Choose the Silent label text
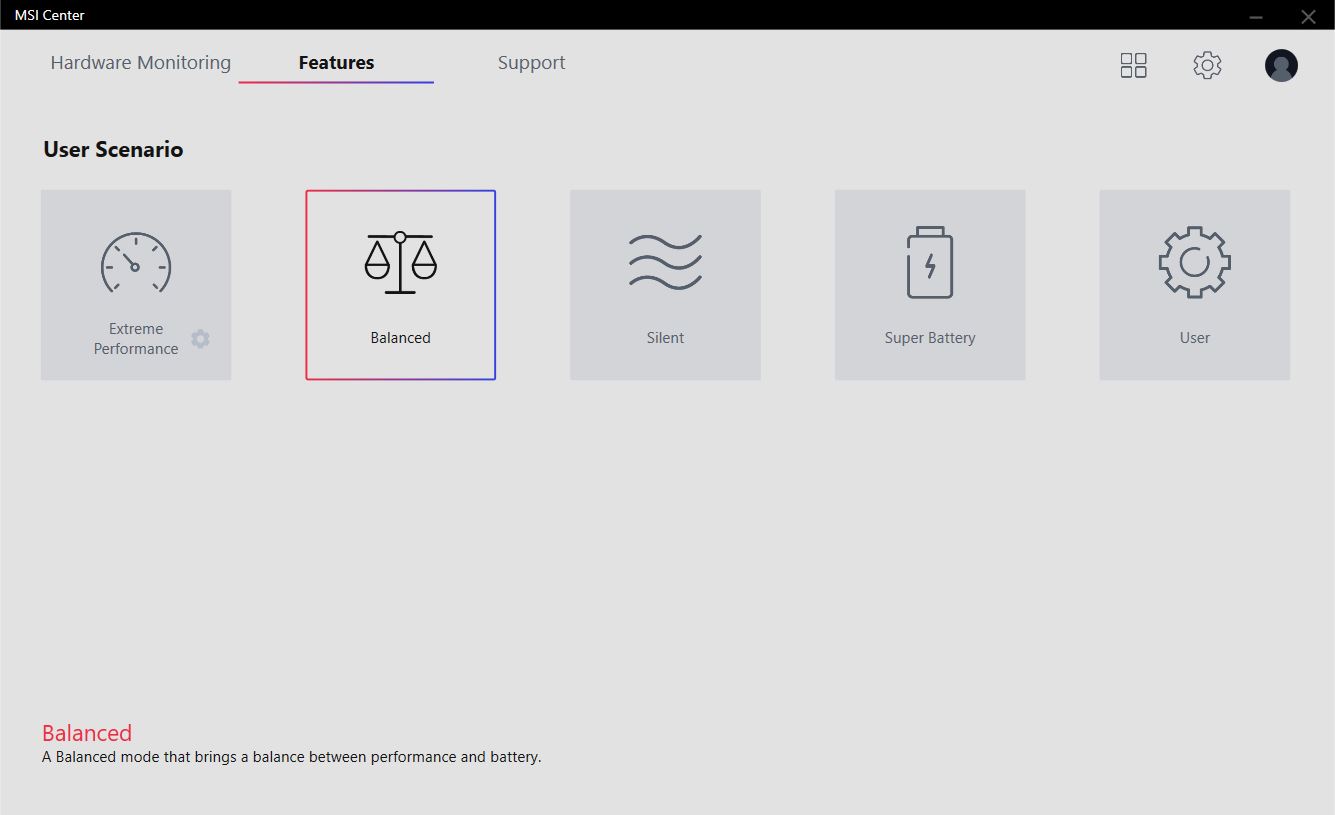The width and height of the screenshot is (1335, 815). (665, 338)
